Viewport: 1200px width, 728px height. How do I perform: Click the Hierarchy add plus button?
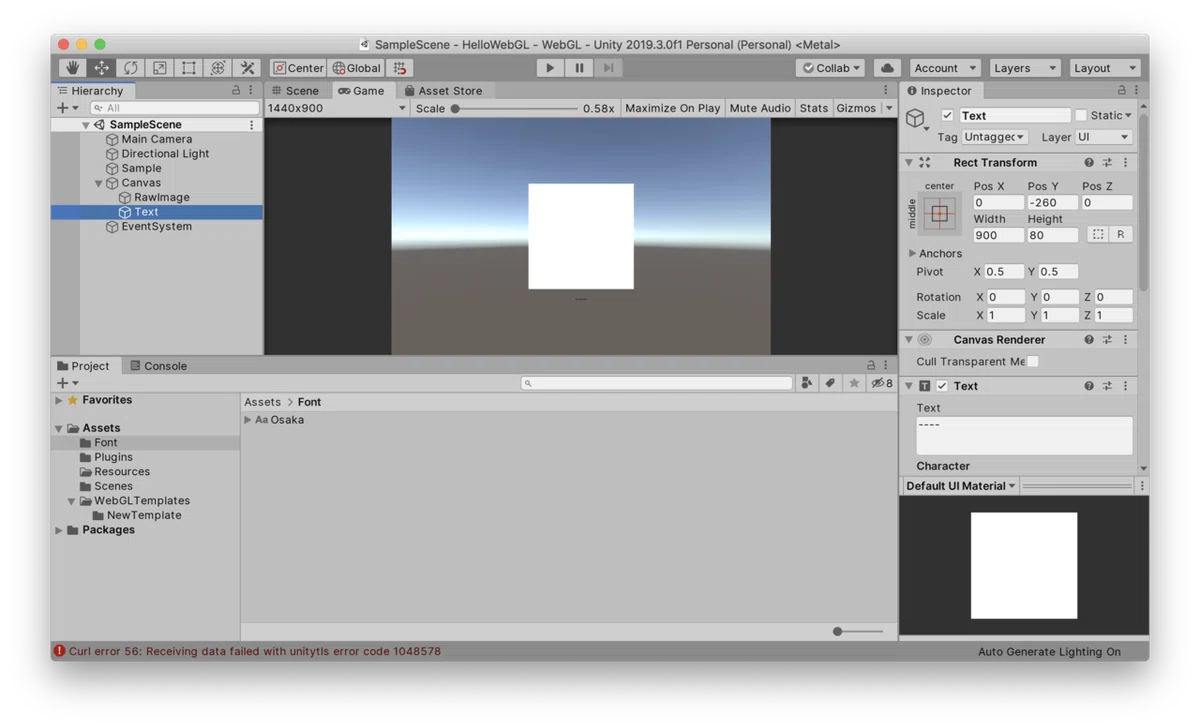point(62,107)
